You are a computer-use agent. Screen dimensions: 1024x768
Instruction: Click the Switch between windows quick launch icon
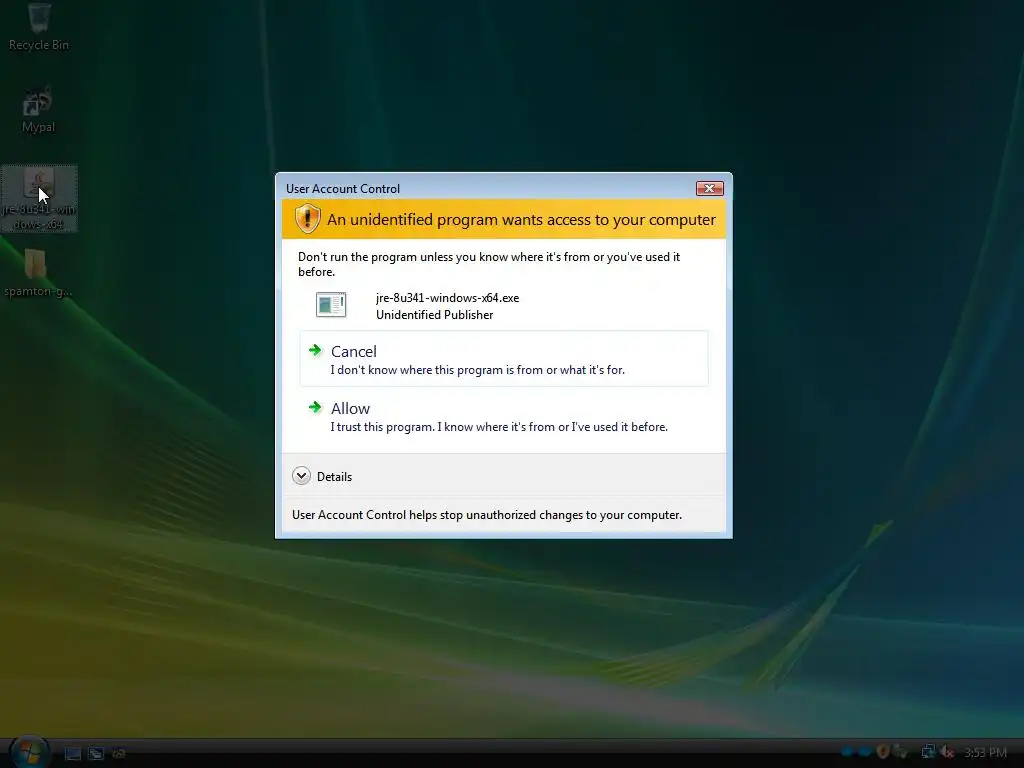coord(96,754)
